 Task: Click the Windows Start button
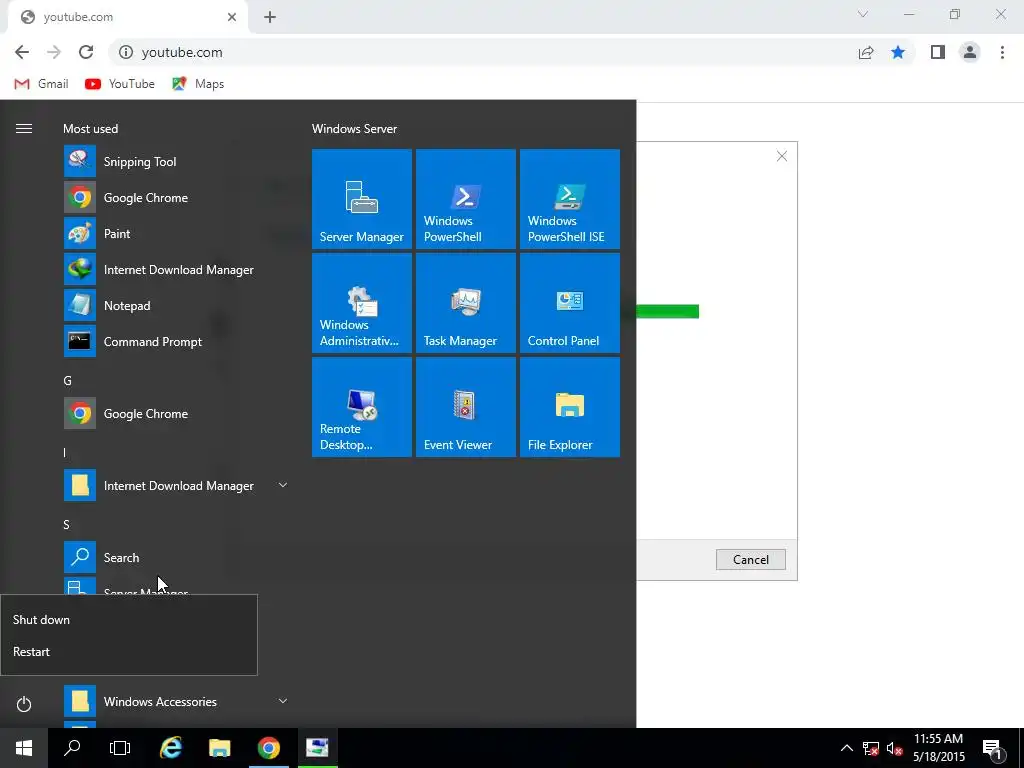[24, 748]
